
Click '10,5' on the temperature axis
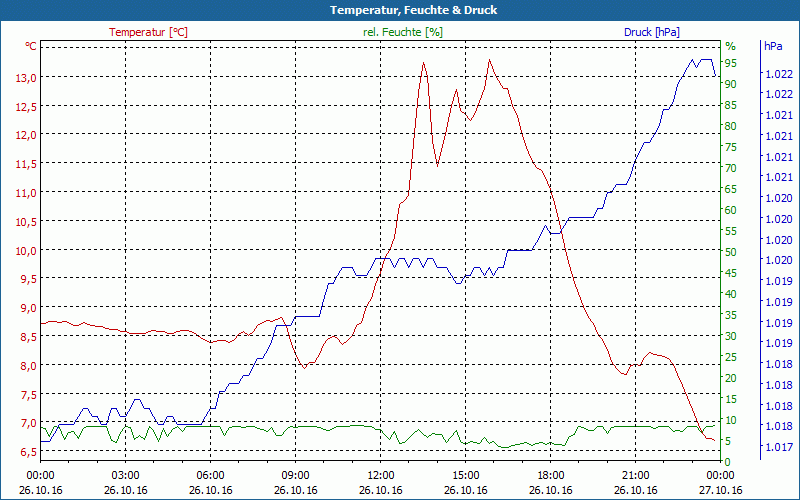tap(26, 221)
